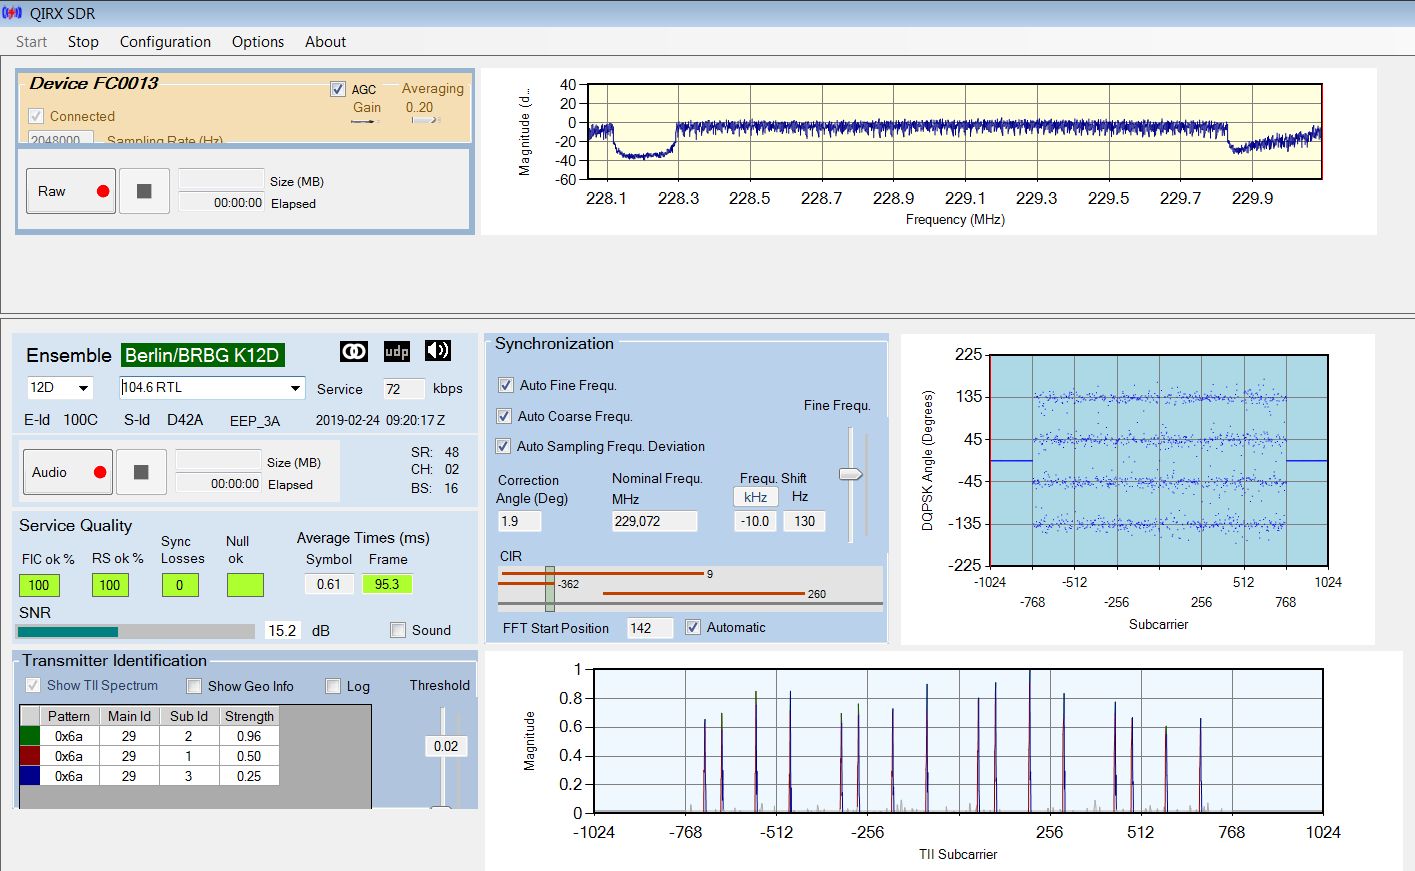Click the green color swatch for Sub Id 2
Image resolution: width=1415 pixels, height=871 pixels.
(x=30, y=736)
